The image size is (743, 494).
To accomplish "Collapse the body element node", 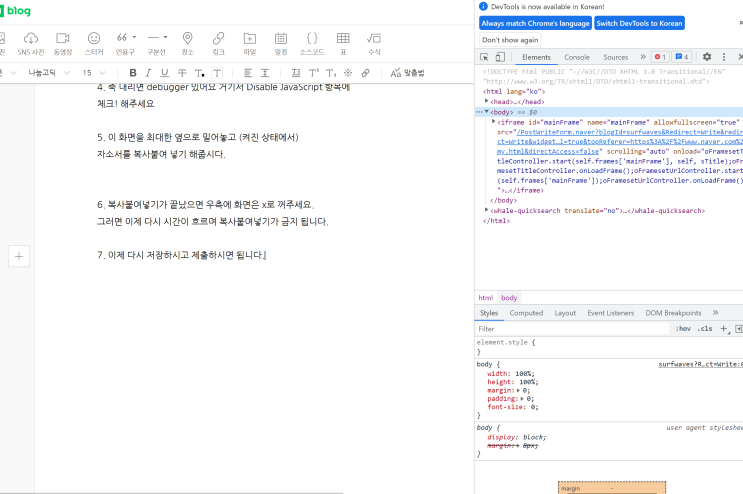I will (487, 112).
